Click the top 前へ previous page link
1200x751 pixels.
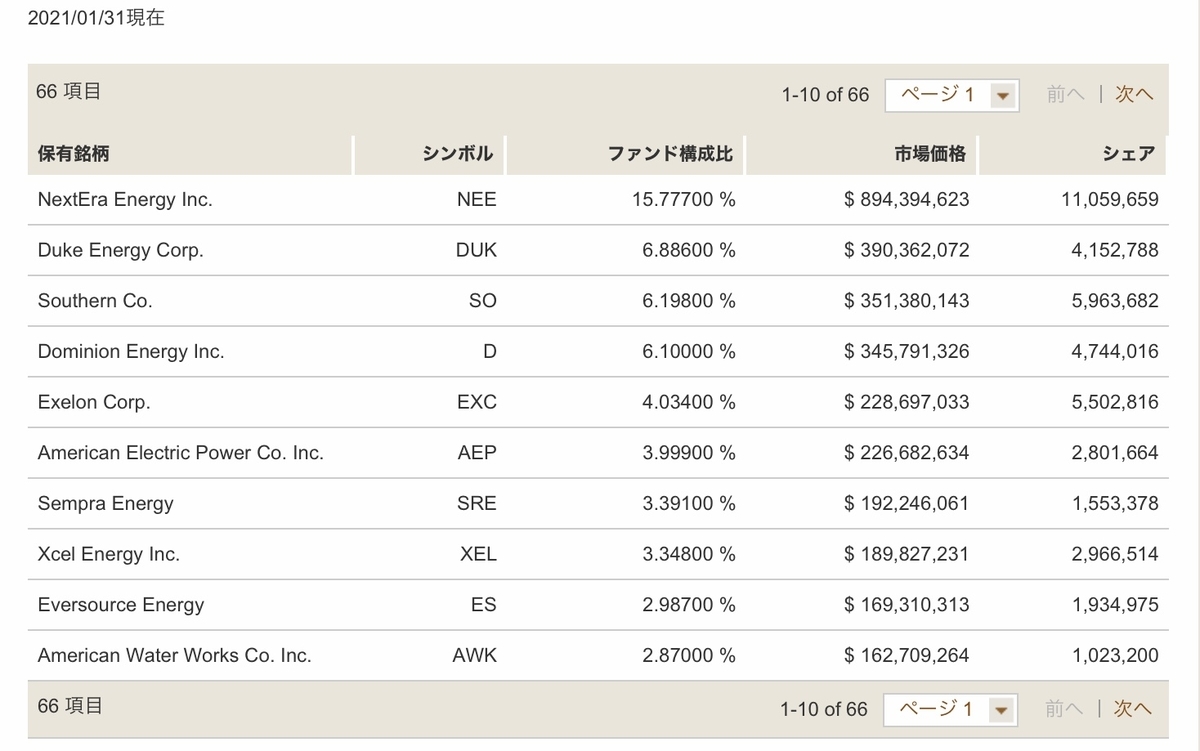click(x=1065, y=94)
